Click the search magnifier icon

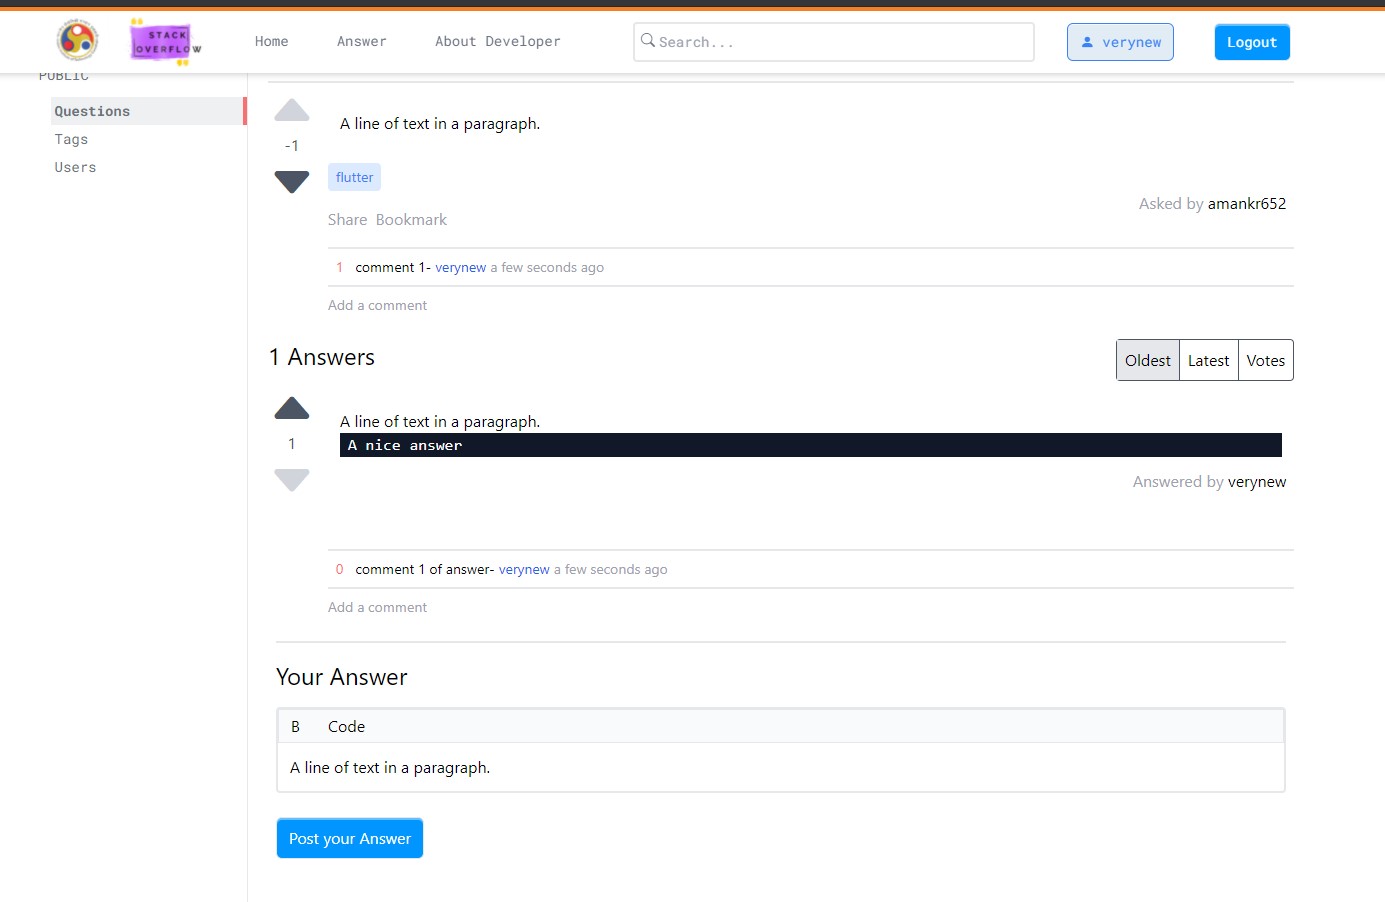pos(648,41)
